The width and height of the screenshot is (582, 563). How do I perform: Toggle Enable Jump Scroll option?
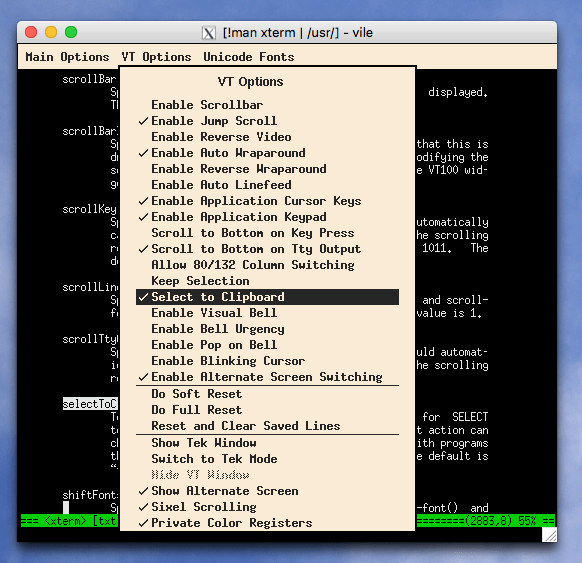[x=267, y=121]
